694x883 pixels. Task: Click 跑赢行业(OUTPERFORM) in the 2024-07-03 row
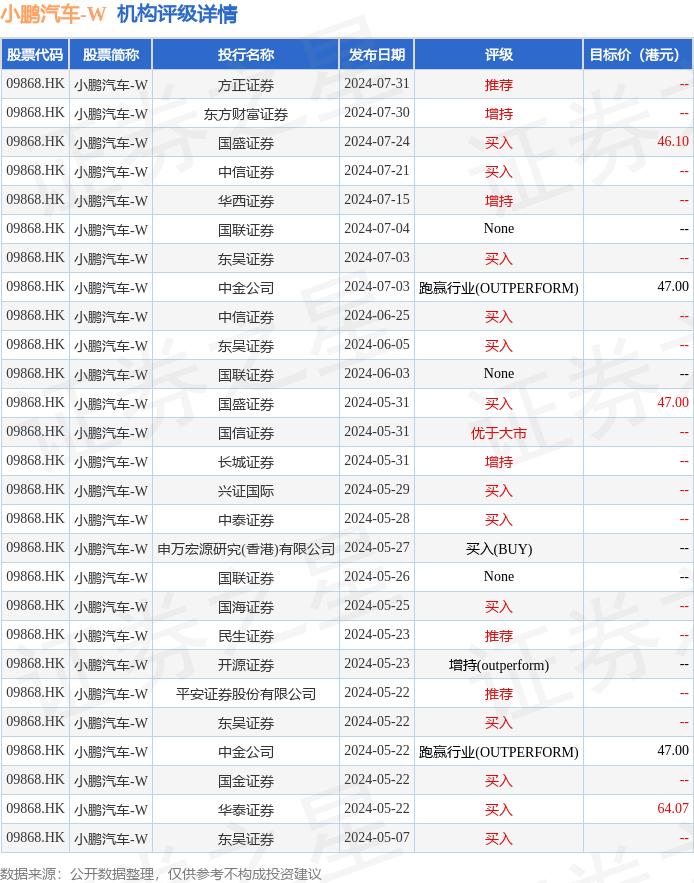(x=499, y=288)
